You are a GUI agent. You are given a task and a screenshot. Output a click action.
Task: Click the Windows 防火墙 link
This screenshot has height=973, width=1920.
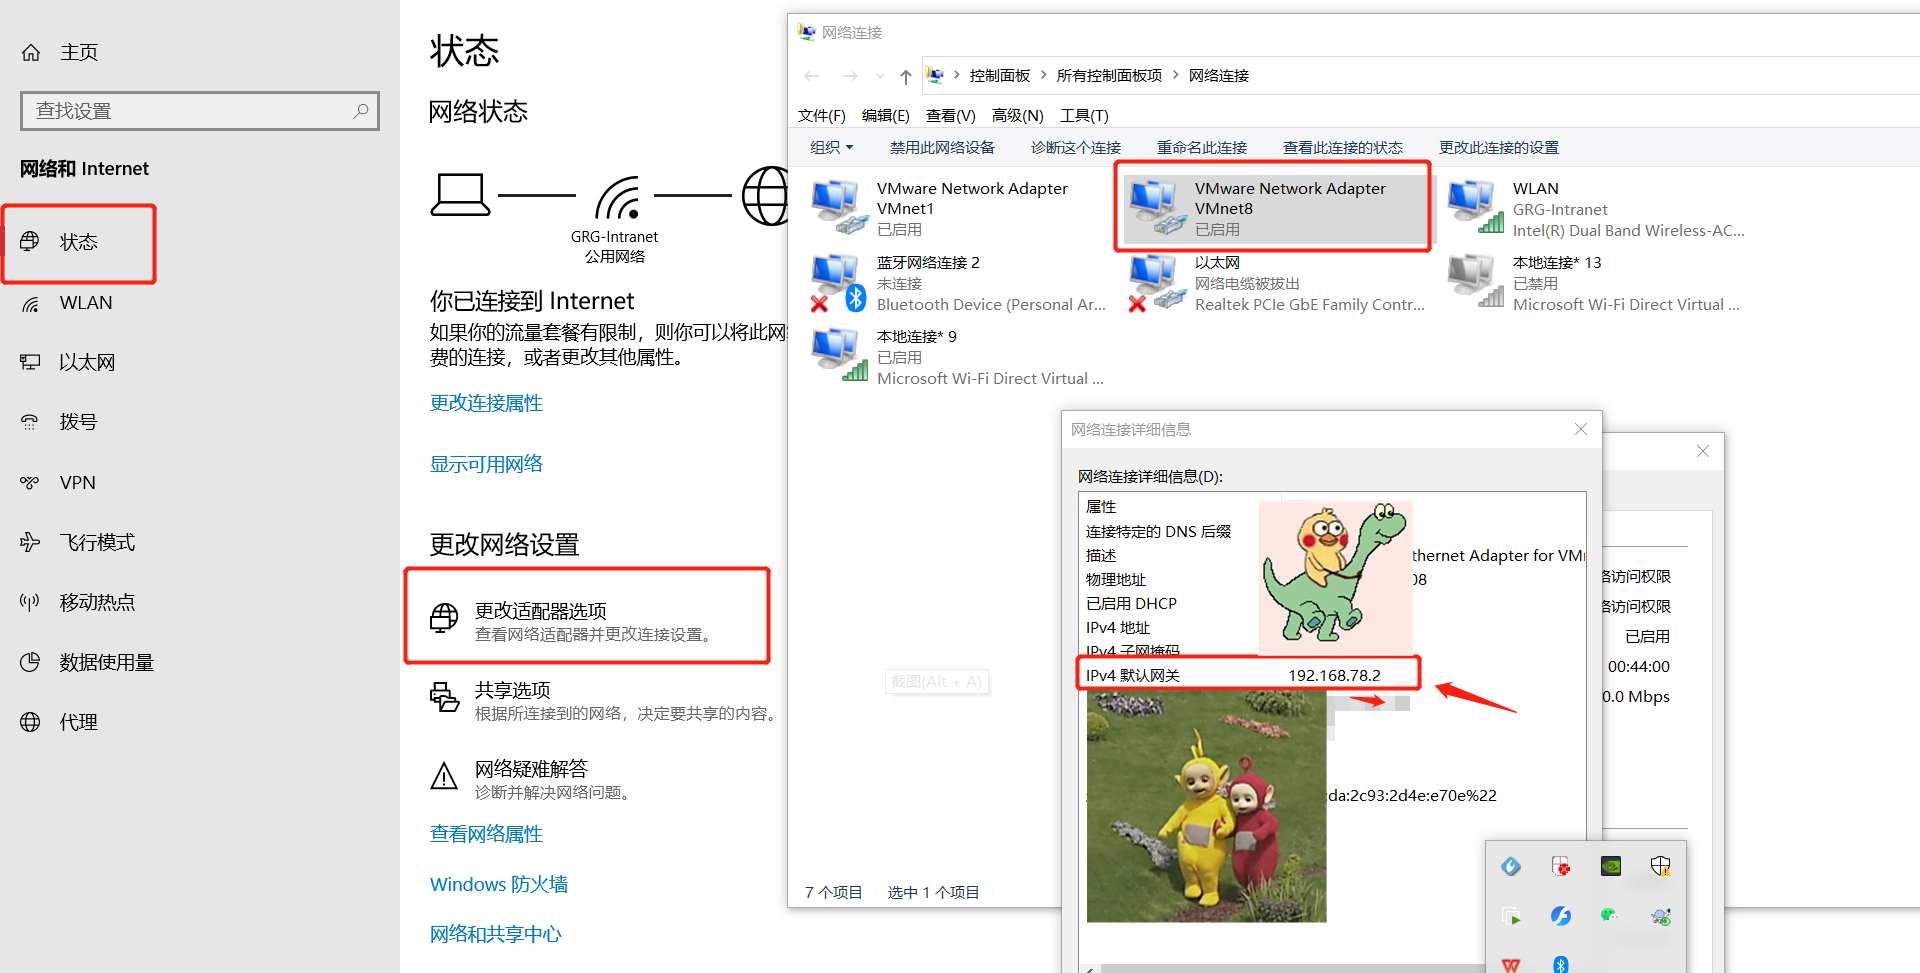click(x=499, y=884)
